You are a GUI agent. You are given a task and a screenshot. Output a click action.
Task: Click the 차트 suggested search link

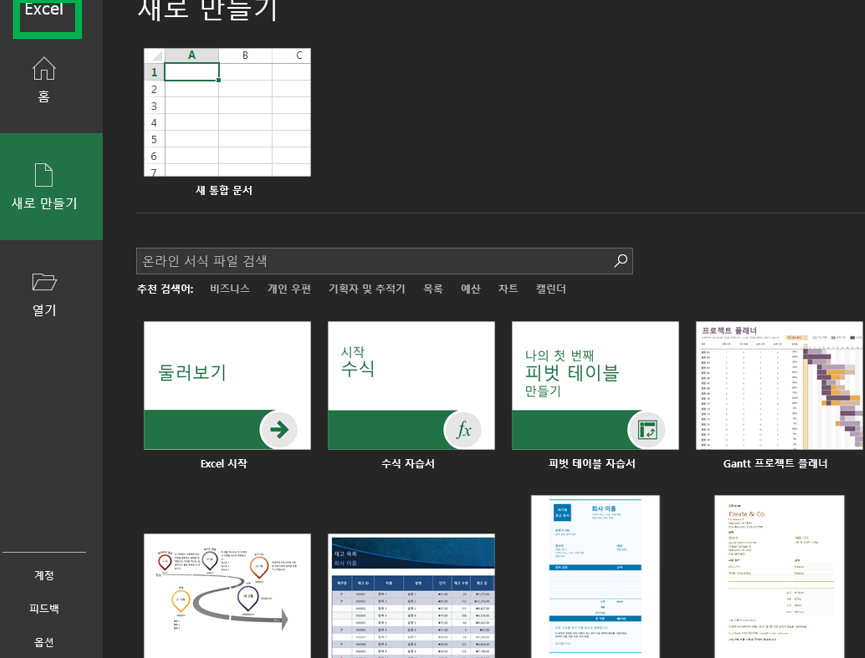tap(507, 288)
